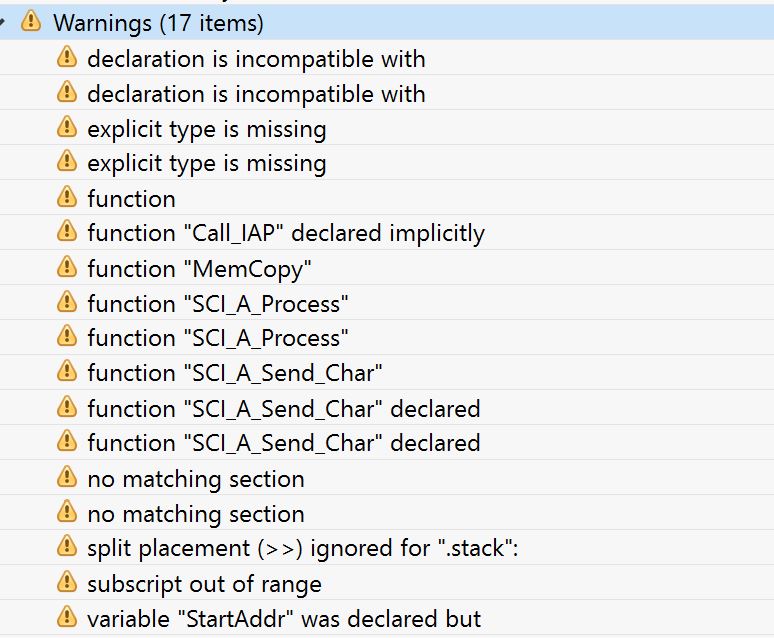Select the Warnings (17 items) header row
The height and width of the screenshot is (638, 774).
[x=387, y=22]
